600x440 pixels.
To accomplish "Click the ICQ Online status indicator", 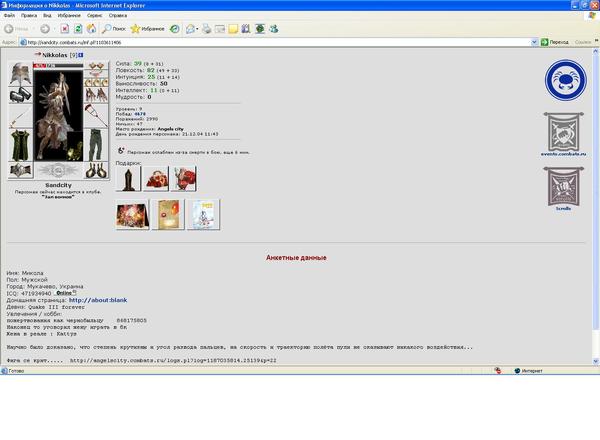I will click(x=66, y=293).
